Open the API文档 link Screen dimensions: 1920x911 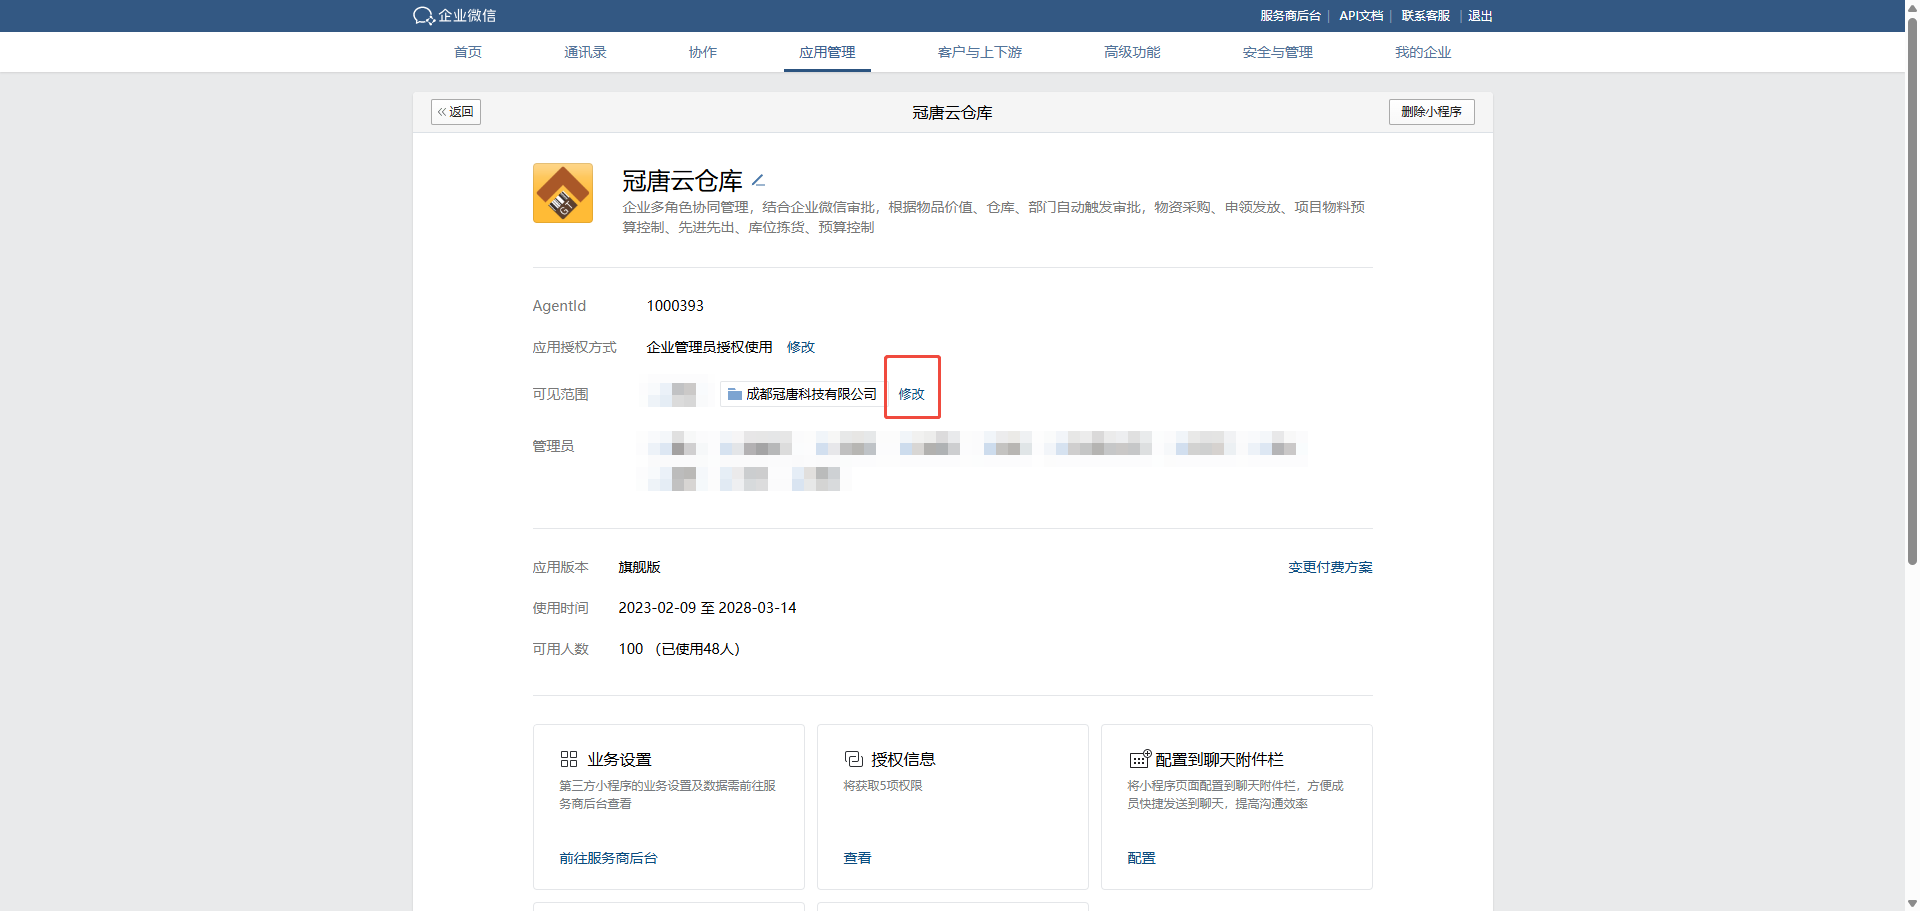pos(1361,16)
